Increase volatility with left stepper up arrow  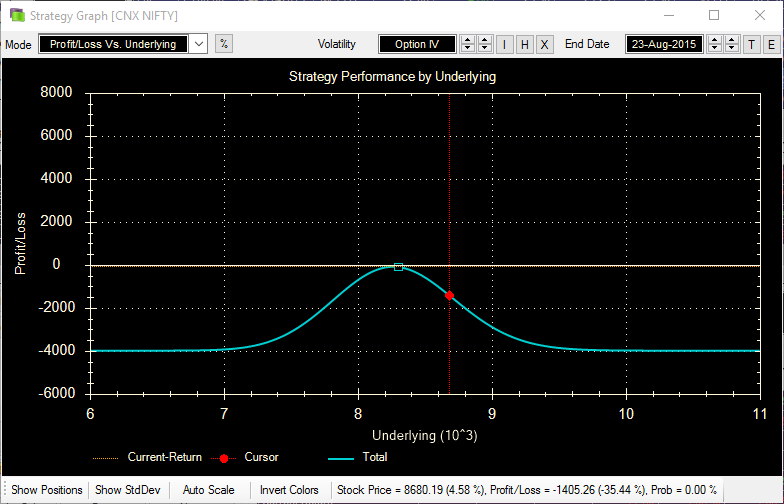(x=468, y=40)
